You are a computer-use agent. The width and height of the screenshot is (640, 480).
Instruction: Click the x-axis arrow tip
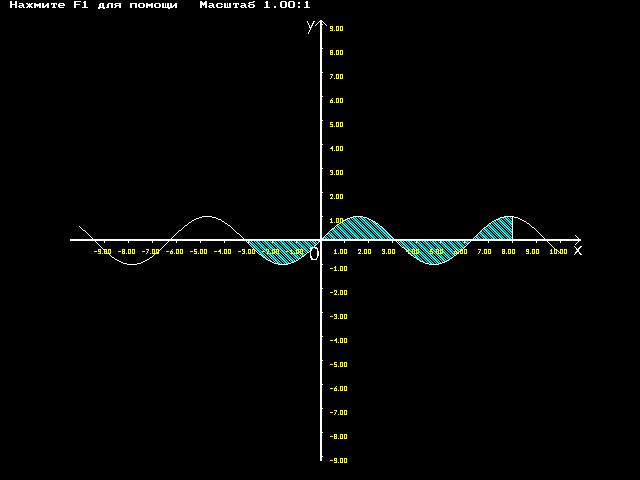click(x=577, y=240)
